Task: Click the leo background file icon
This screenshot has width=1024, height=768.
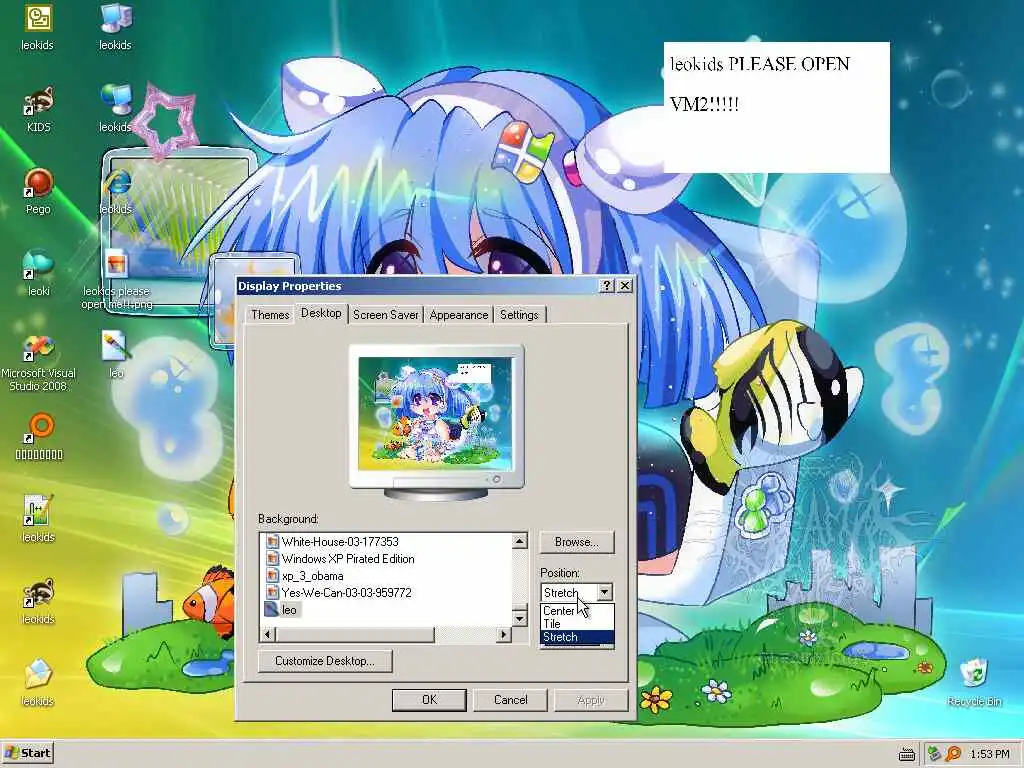Action: coord(272,609)
